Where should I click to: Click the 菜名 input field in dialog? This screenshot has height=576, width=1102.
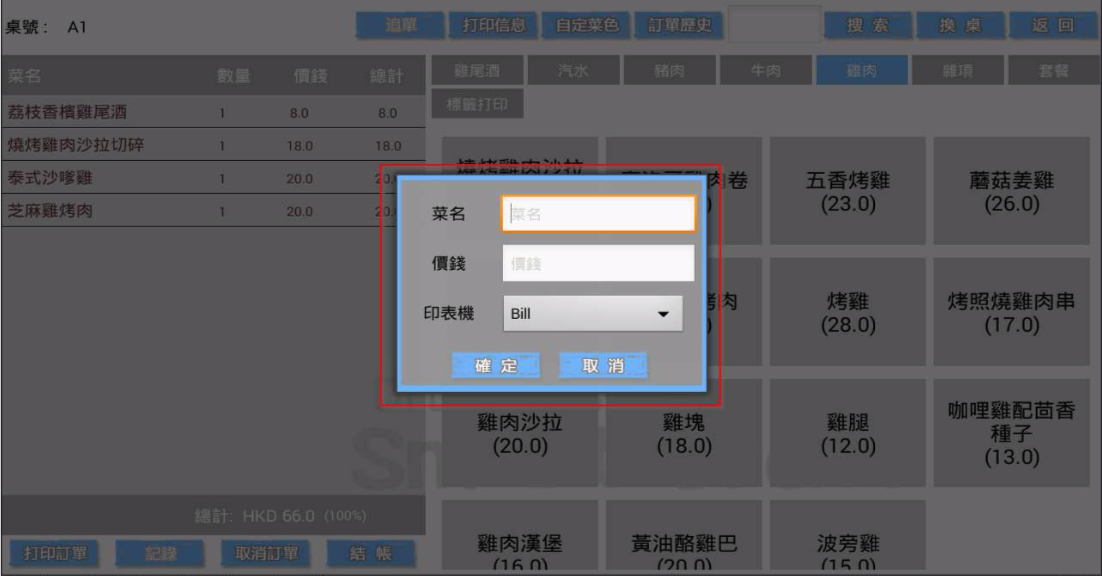tap(598, 214)
